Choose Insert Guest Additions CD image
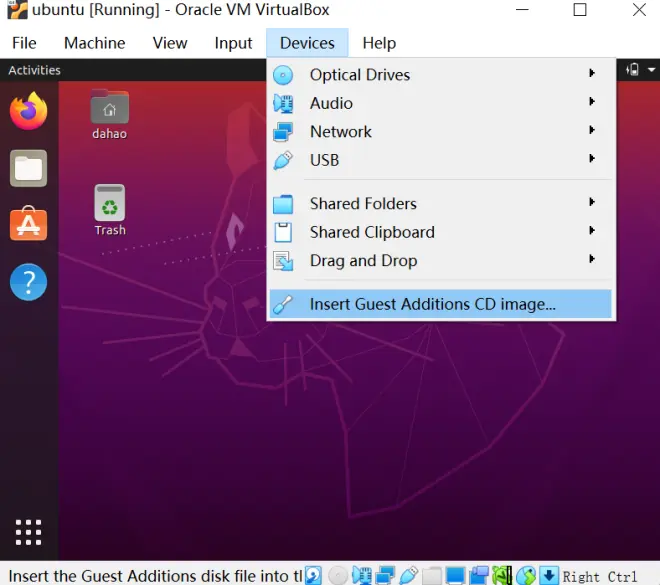 (x=440, y=304)
